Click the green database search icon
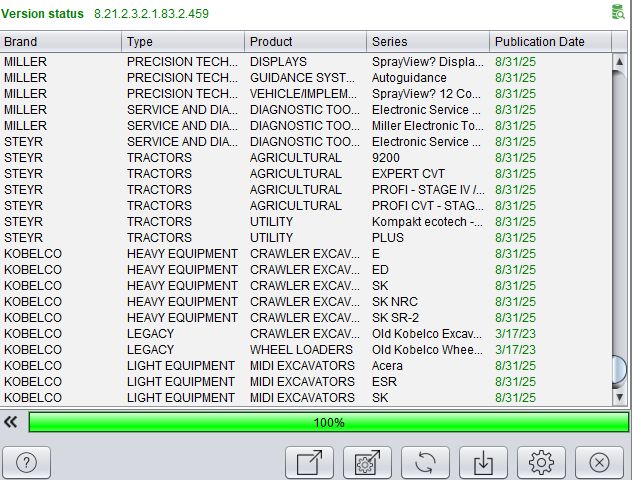 pos(618,12)
